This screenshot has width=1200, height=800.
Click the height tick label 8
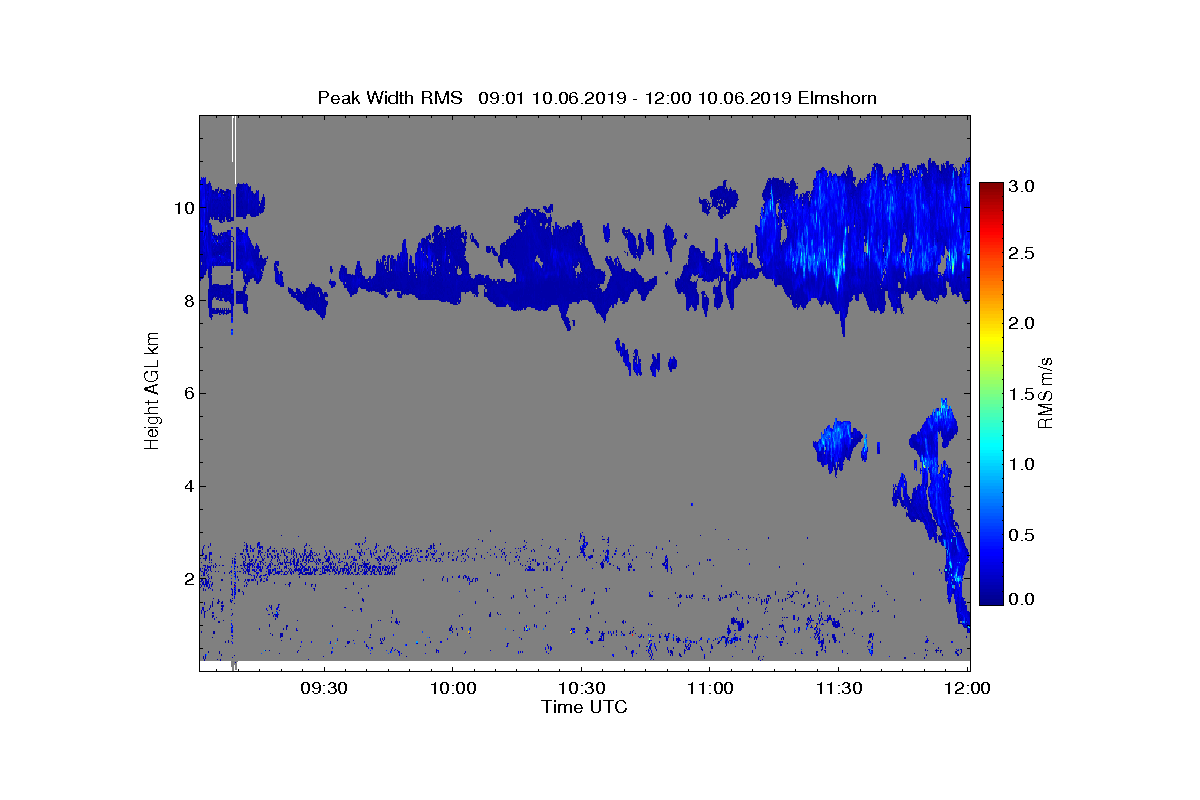click(x=187, y=300)
